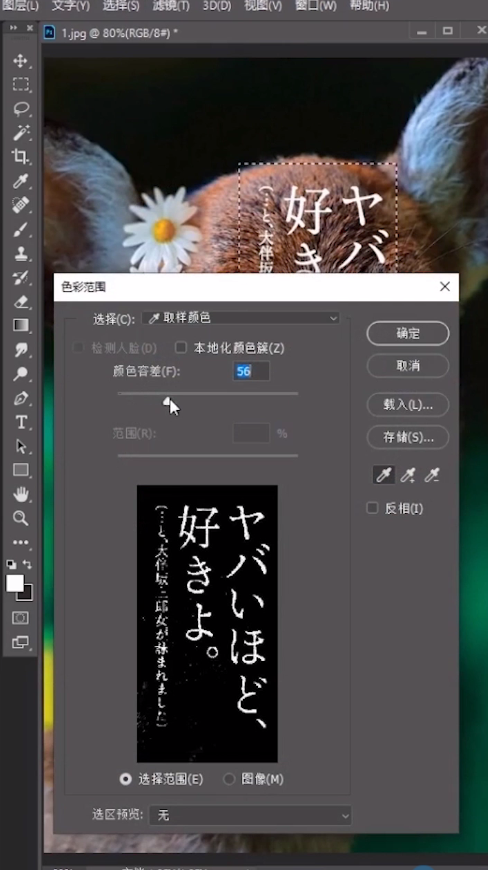Expand the toolbar double-arrow collapse control

coord(13,28)
